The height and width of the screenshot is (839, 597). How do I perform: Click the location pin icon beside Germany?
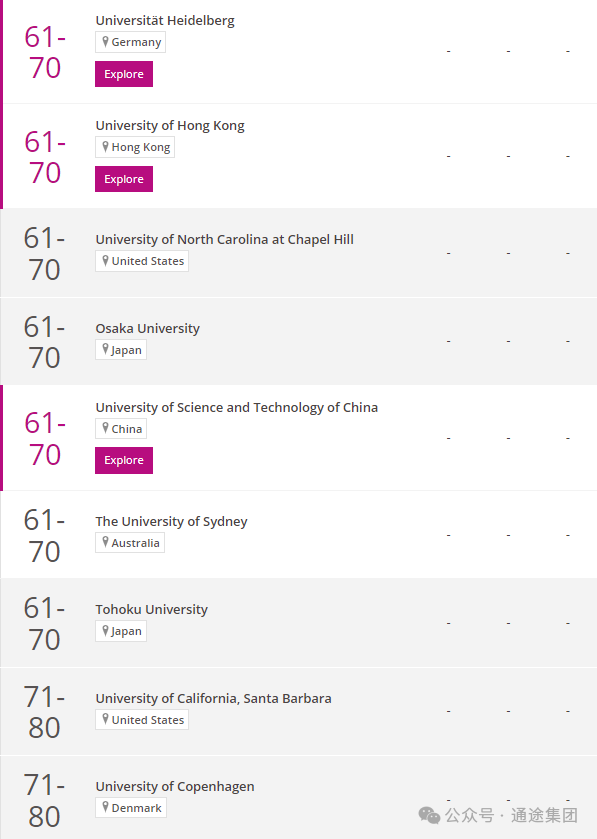105,42
